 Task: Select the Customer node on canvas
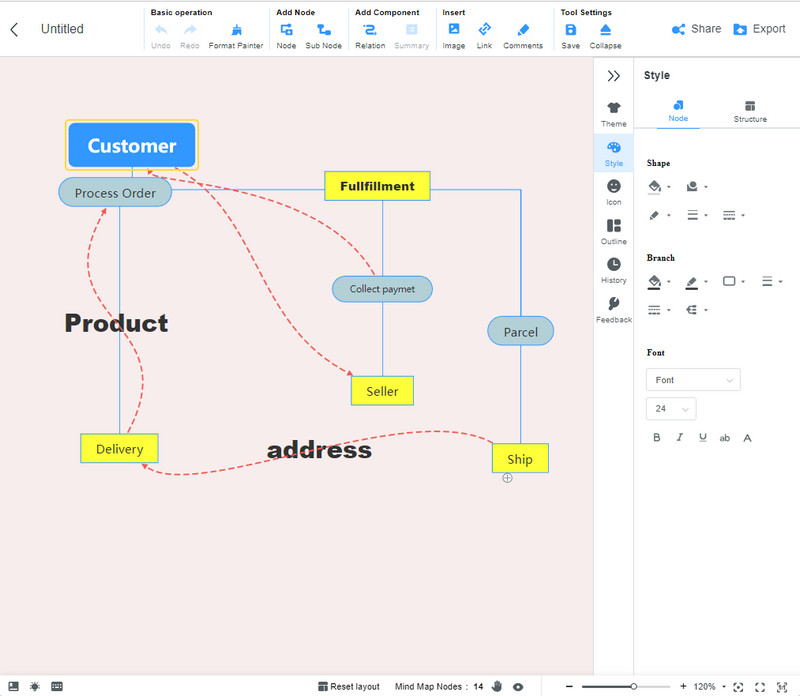pos(132,146)
